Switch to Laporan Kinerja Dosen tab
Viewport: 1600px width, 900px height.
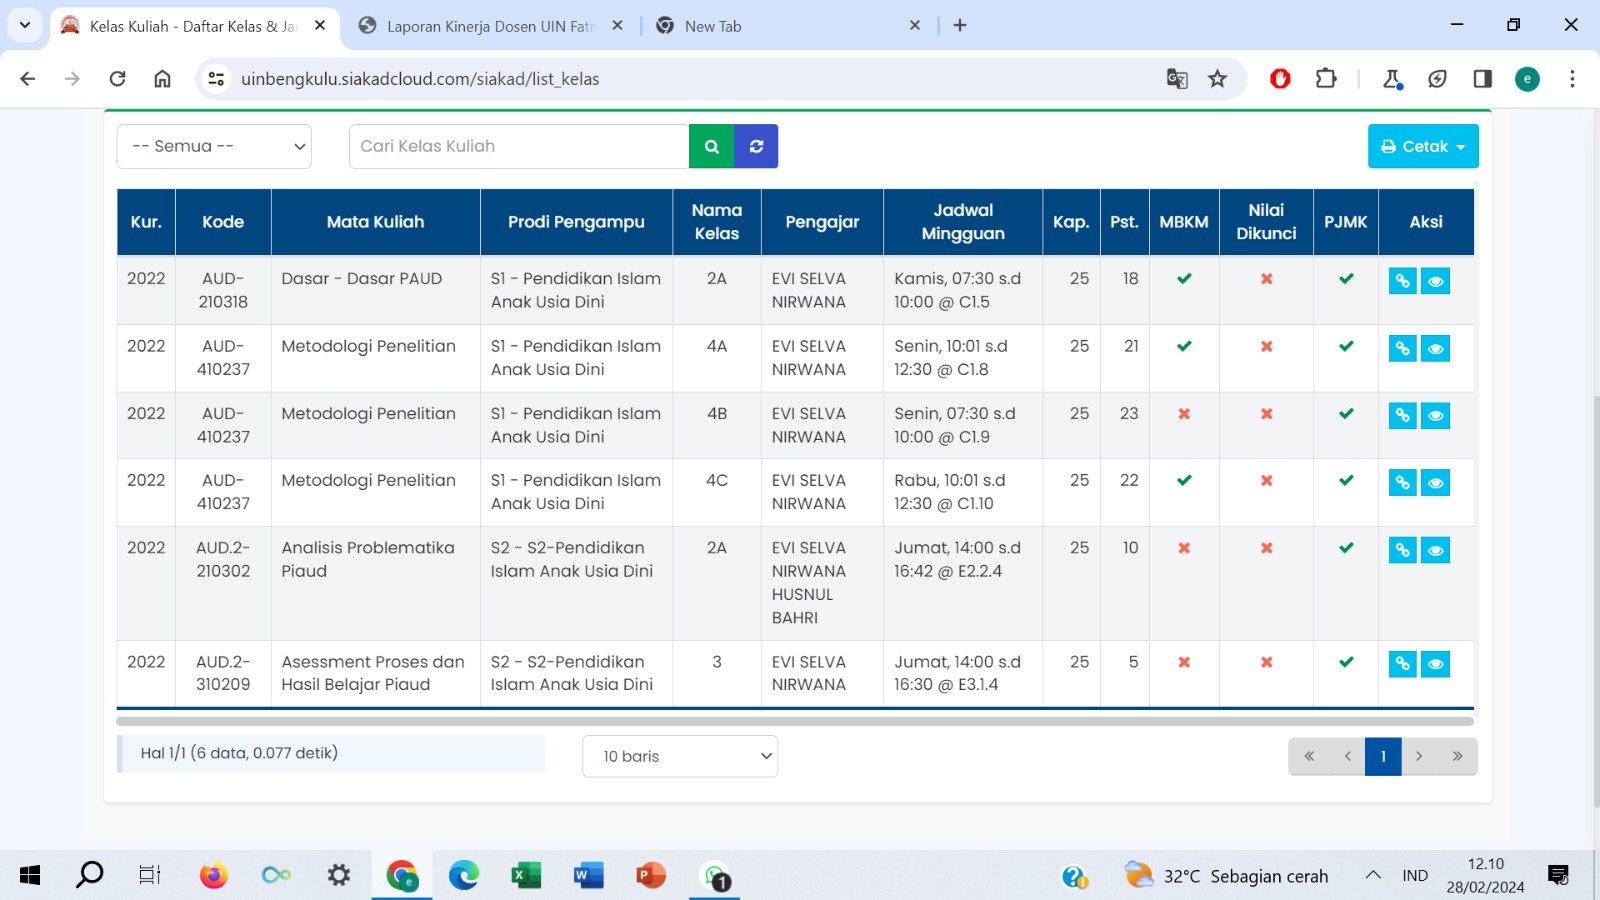490,26
